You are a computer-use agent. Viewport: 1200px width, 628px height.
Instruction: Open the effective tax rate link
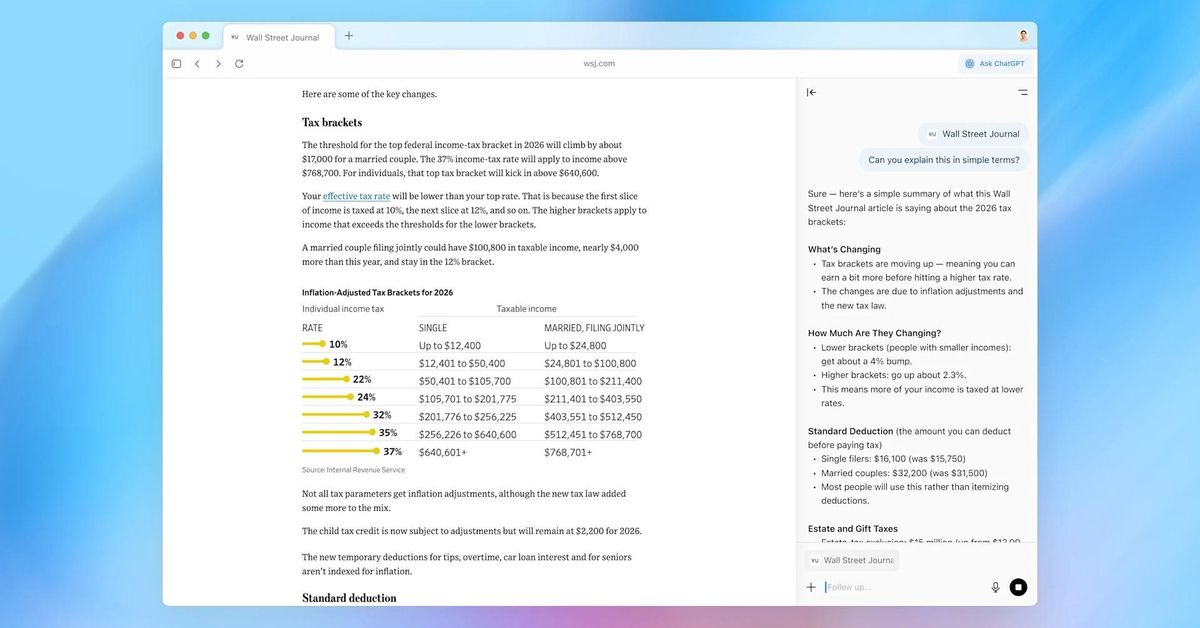pos(356,196)
